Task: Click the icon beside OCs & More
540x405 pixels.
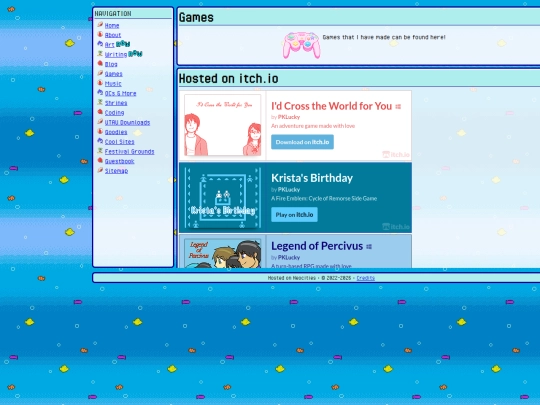Action: (100, 92)
